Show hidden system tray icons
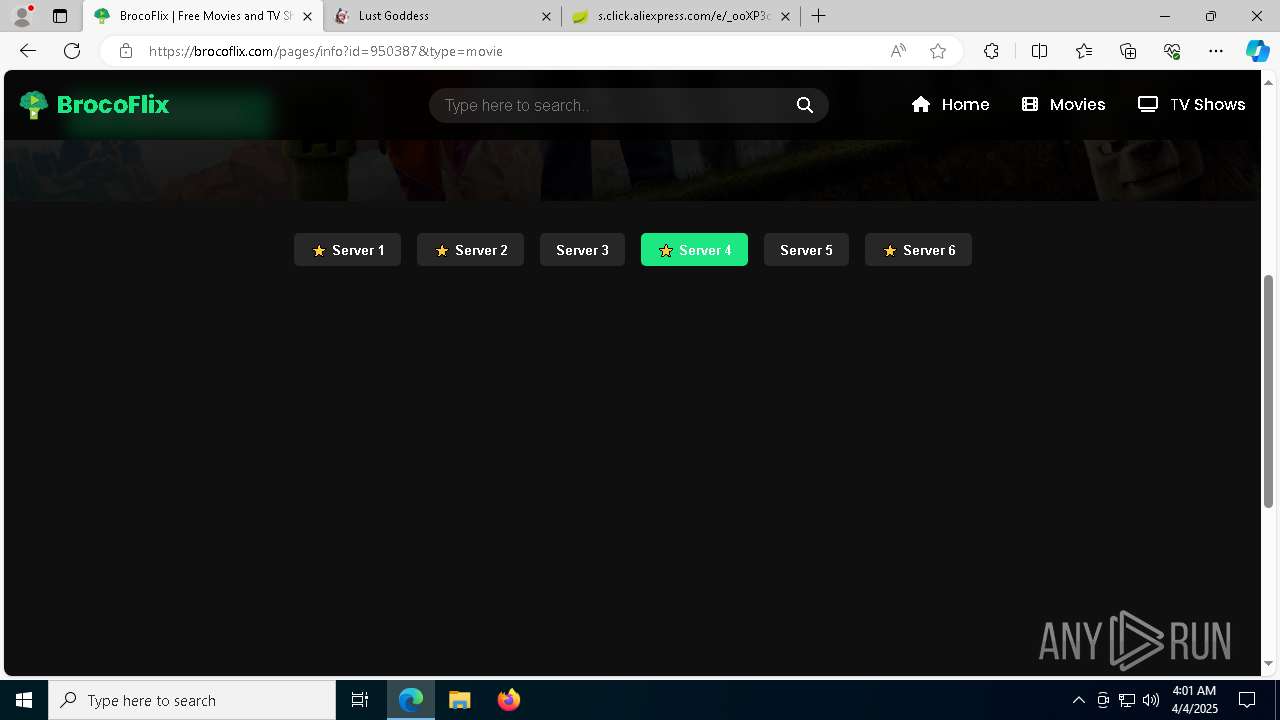The image size is (1280, 720). tap(1078, 700)
